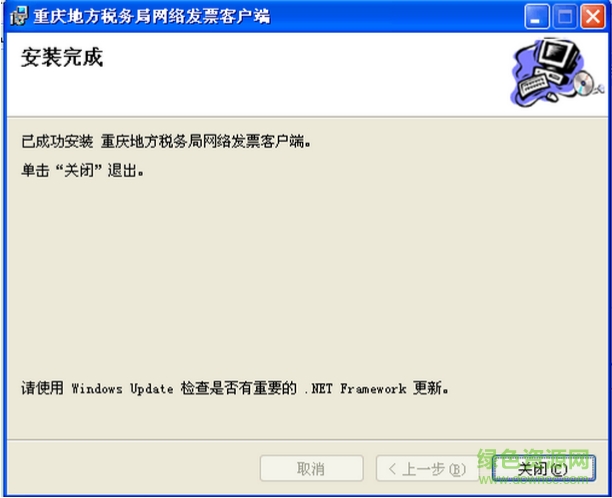Click the disabled 取消 button

[311, 468]
